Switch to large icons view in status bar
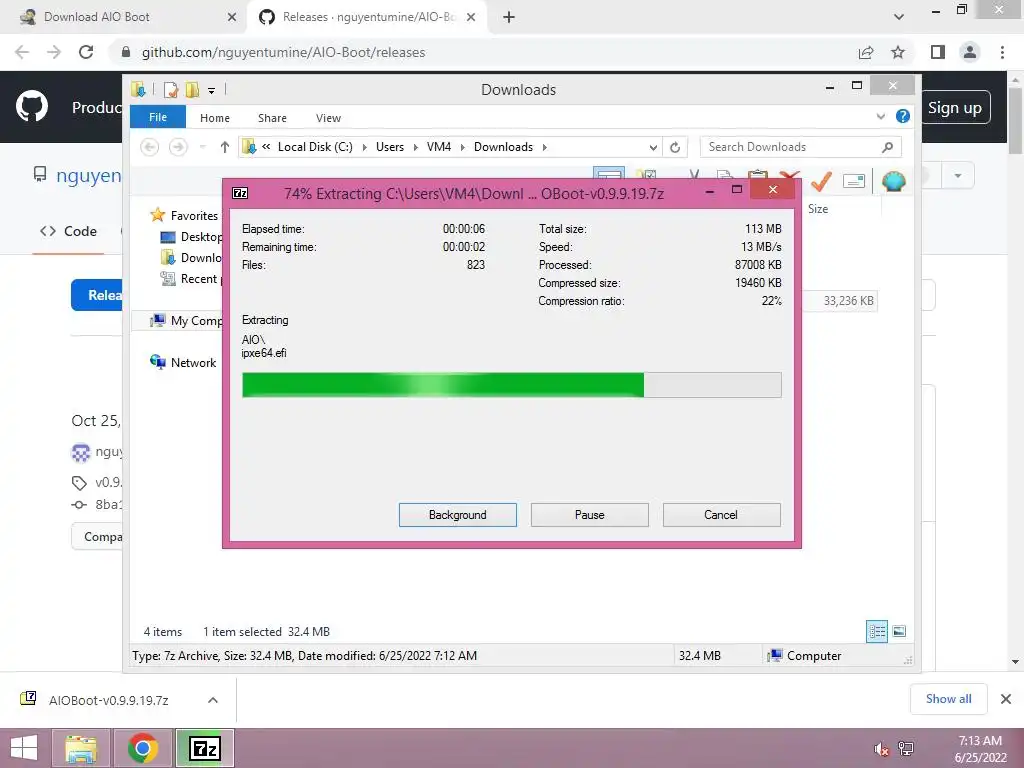1024x768 pixels. point(899,631)
